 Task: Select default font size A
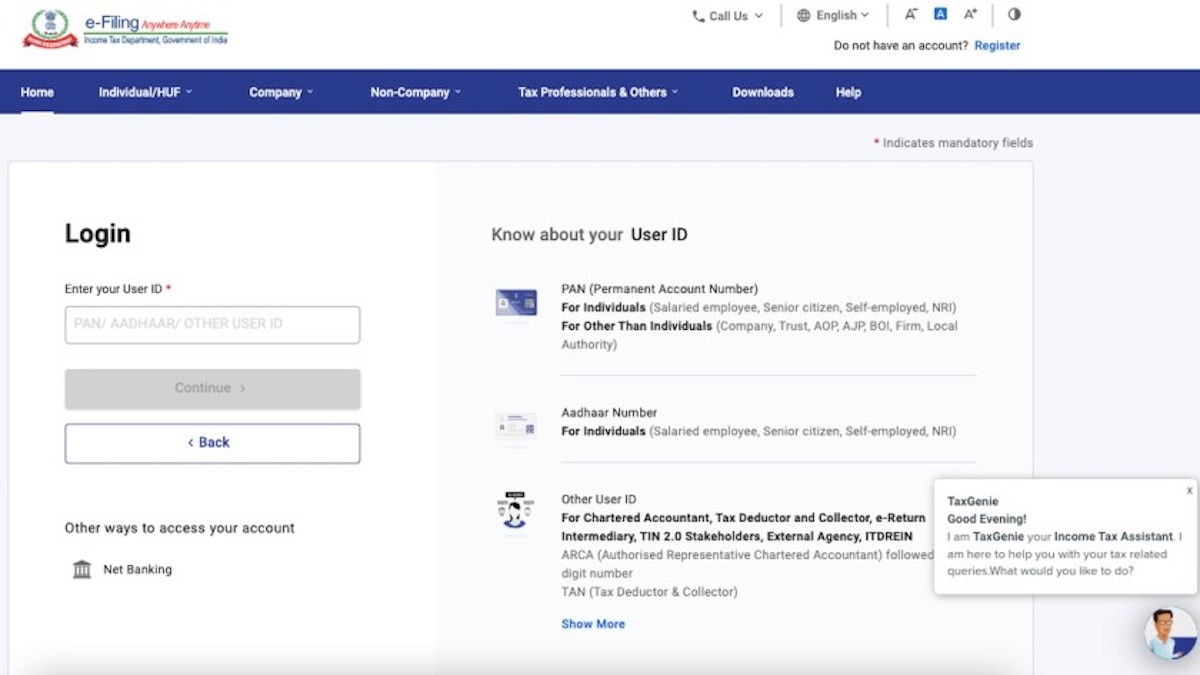click(x=940, y=14)
